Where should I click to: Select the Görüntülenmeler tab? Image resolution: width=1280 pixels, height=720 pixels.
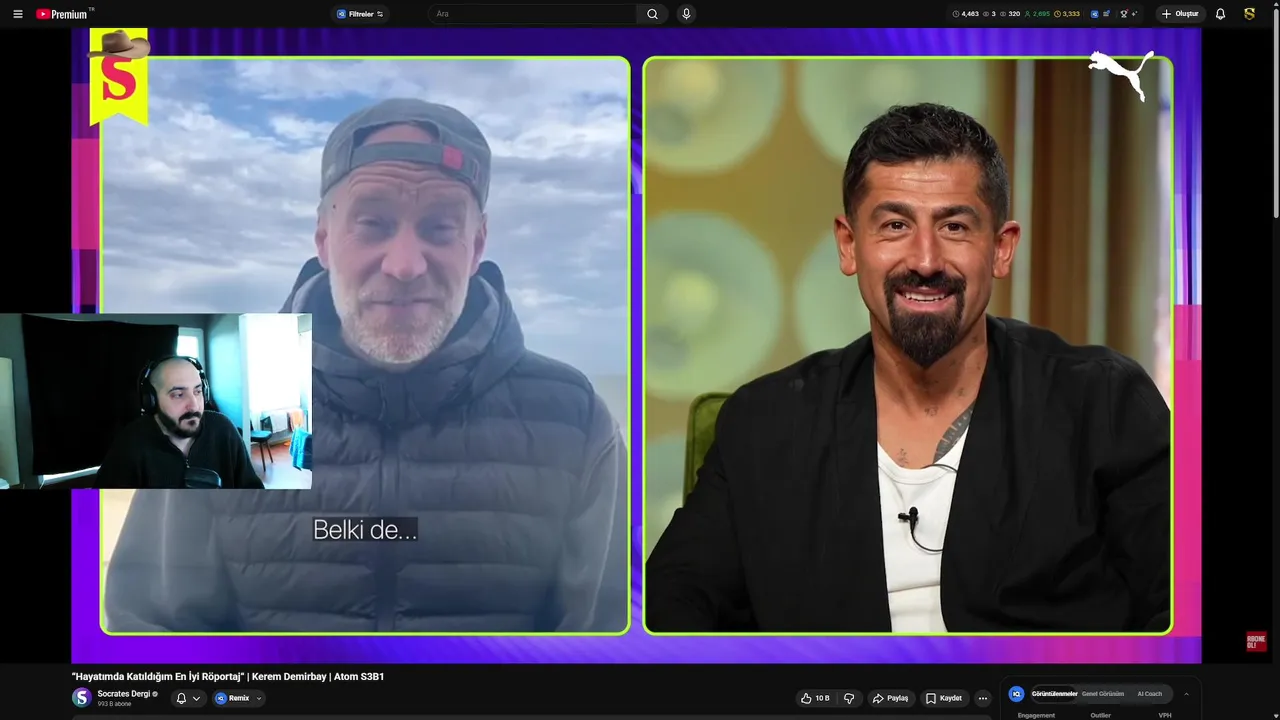point(1054,694)
